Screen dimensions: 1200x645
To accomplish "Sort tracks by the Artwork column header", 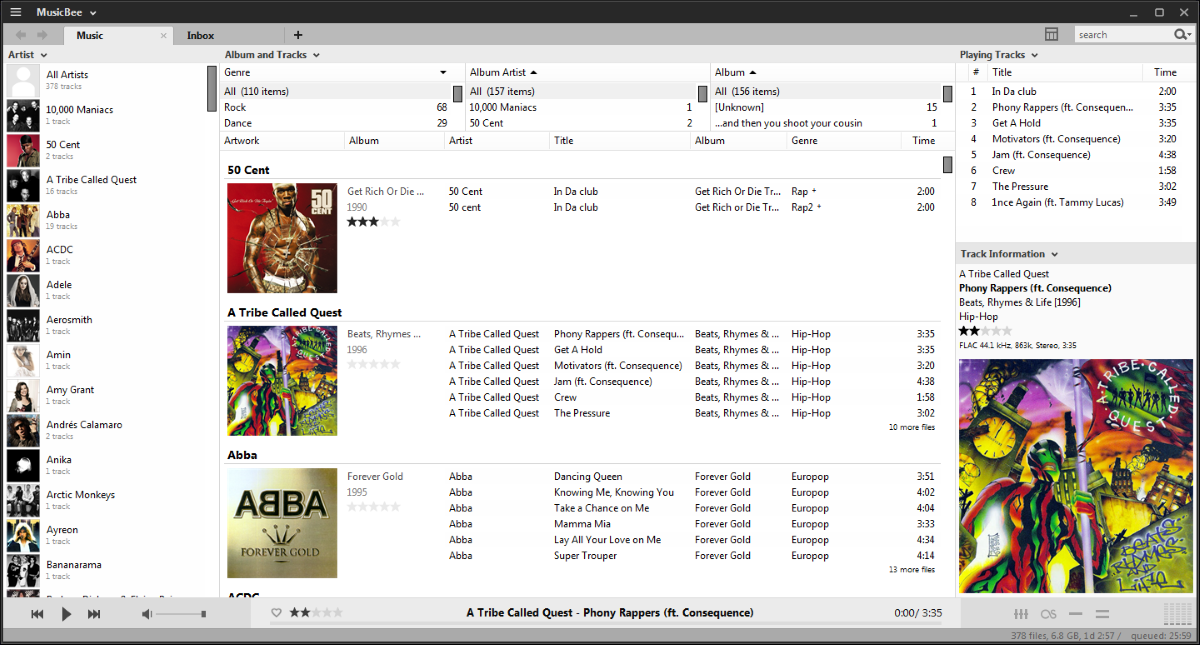I will 282,141.
